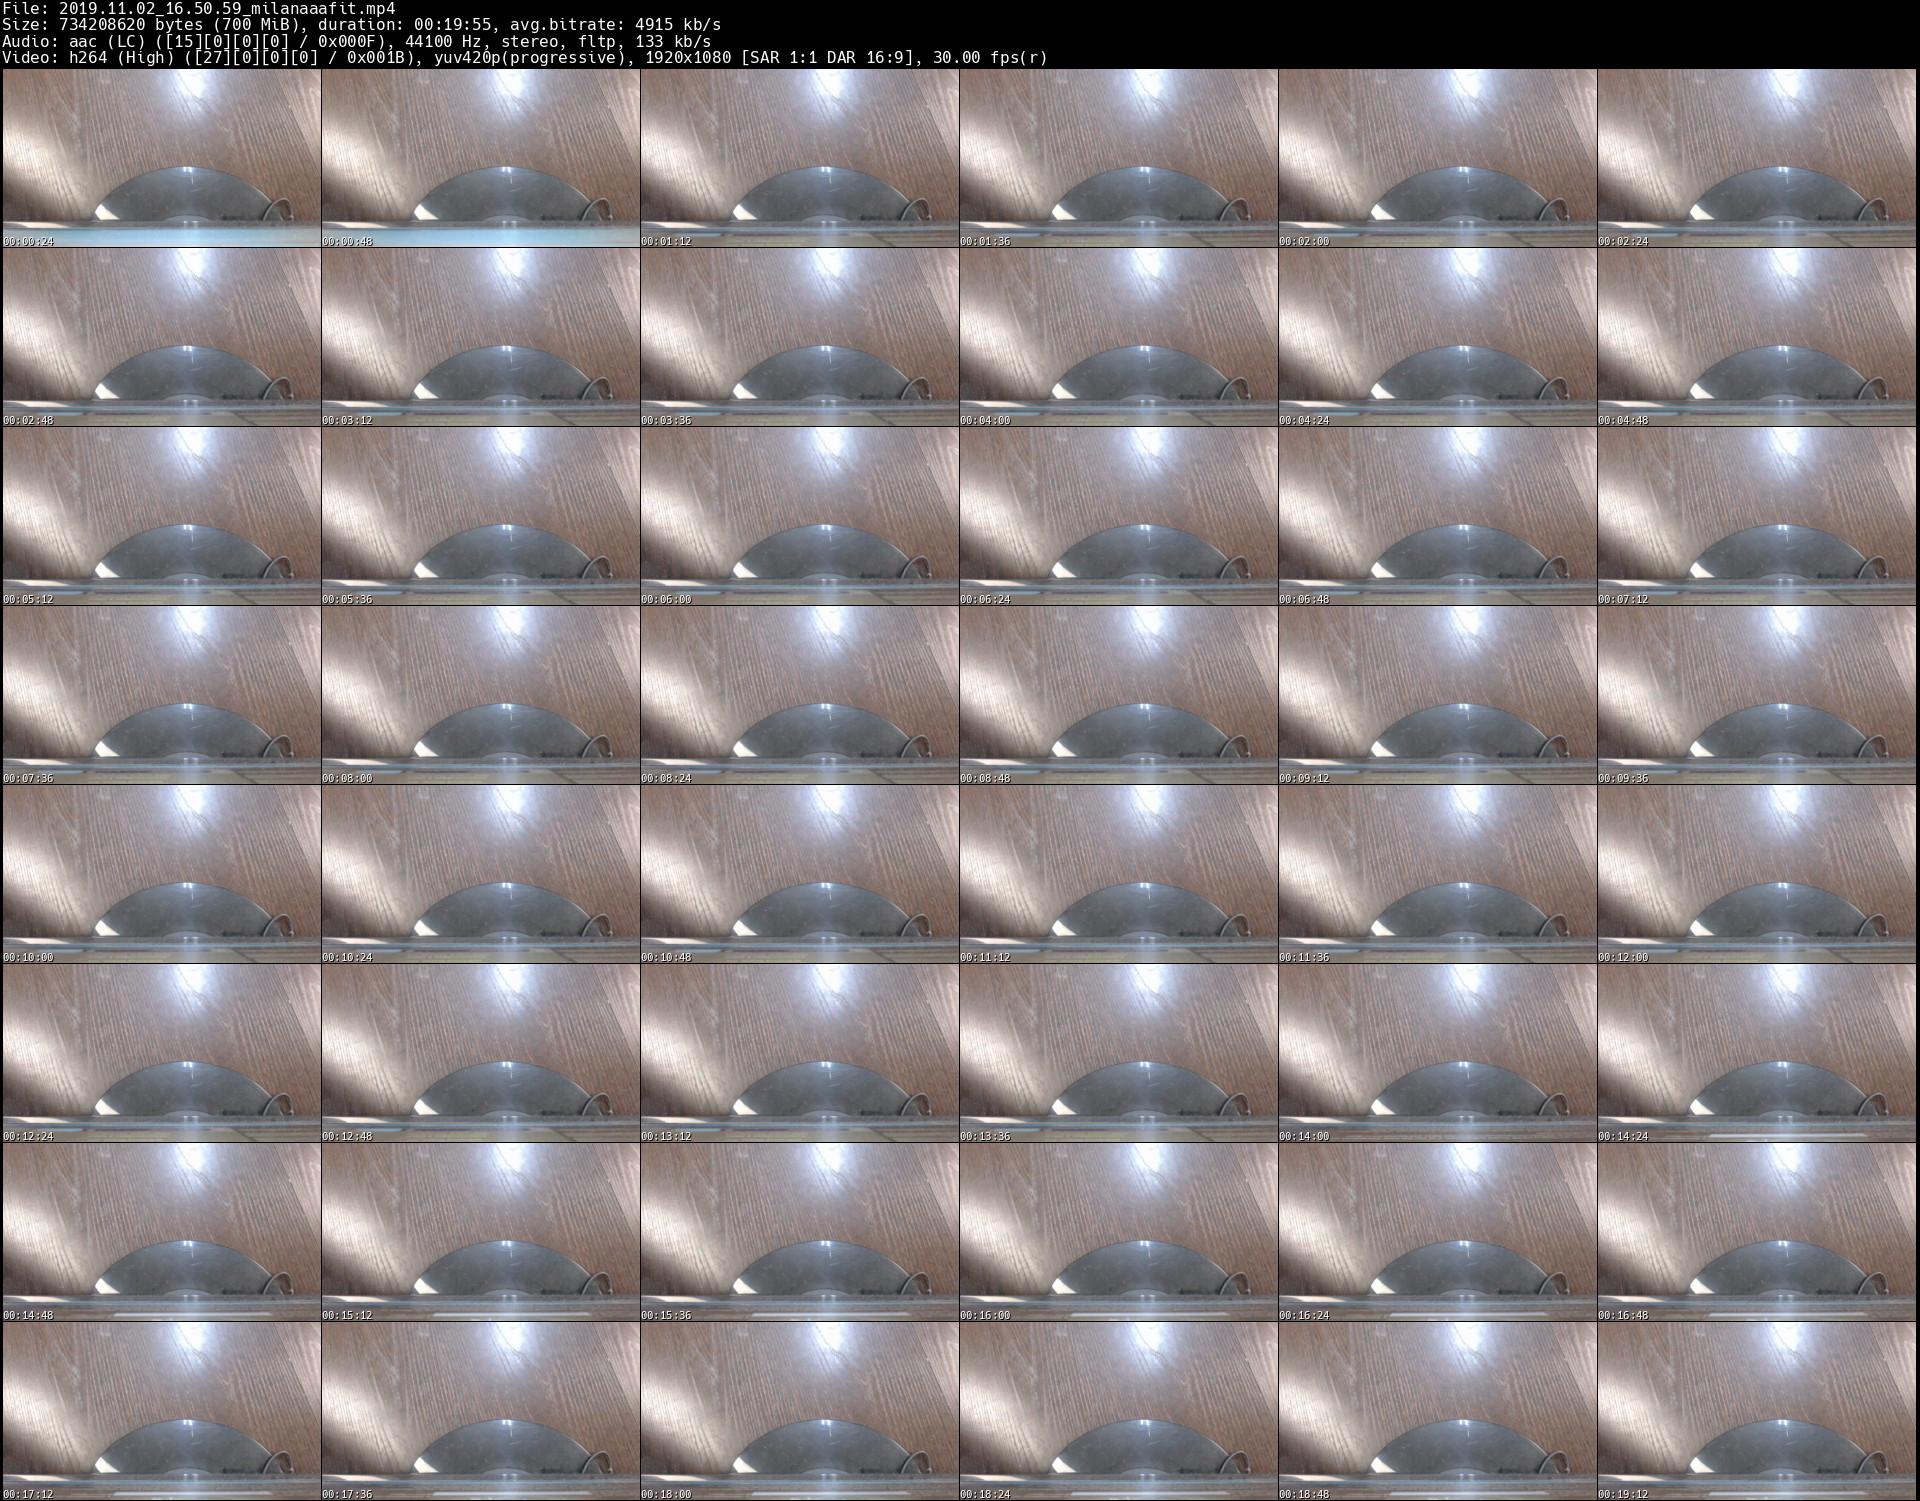Pick the frame stamped 00:09:36
1920x1501 pixels.
coord(1756,695)
